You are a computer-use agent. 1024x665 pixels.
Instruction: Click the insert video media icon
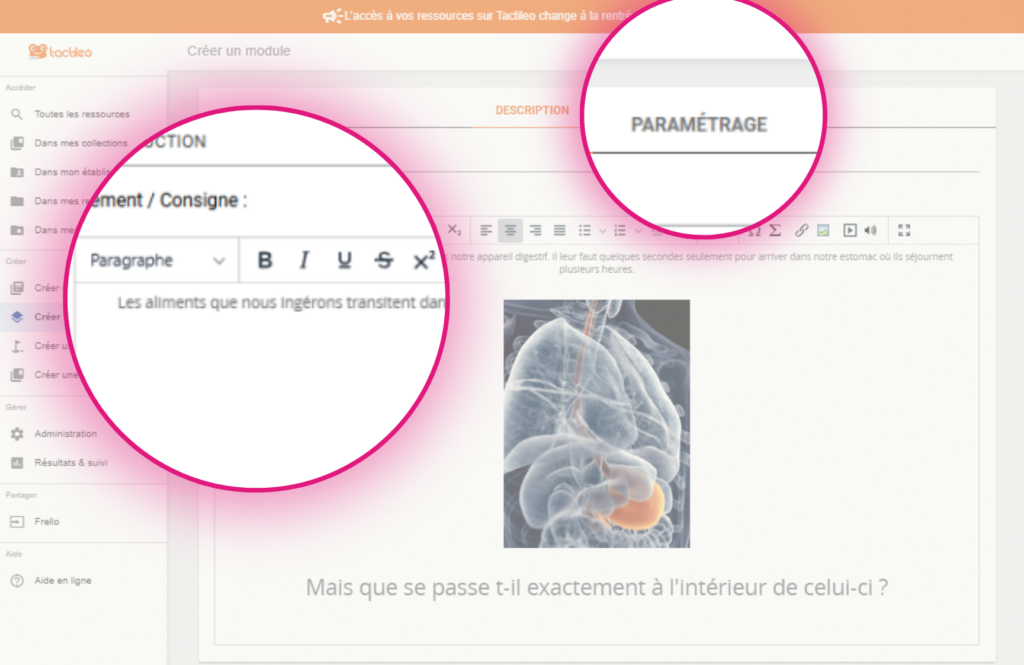click(849, 230)
